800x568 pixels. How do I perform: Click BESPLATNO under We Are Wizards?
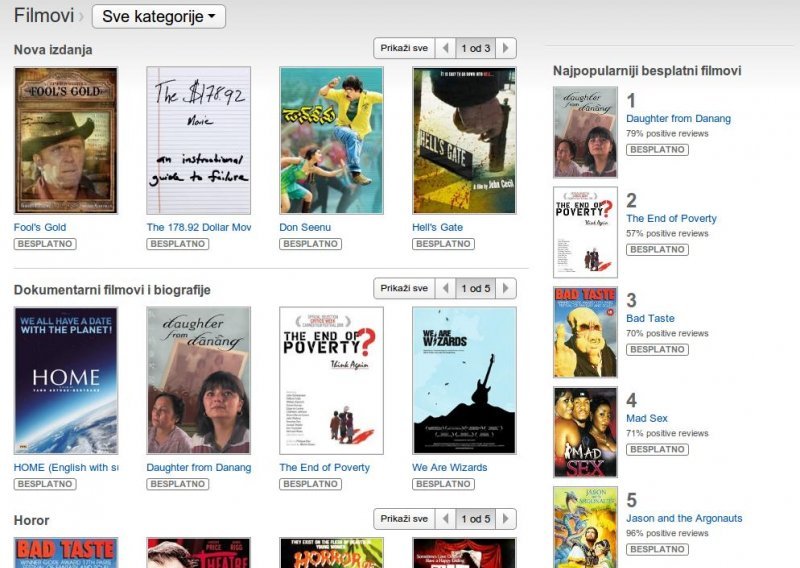(443, 484)
